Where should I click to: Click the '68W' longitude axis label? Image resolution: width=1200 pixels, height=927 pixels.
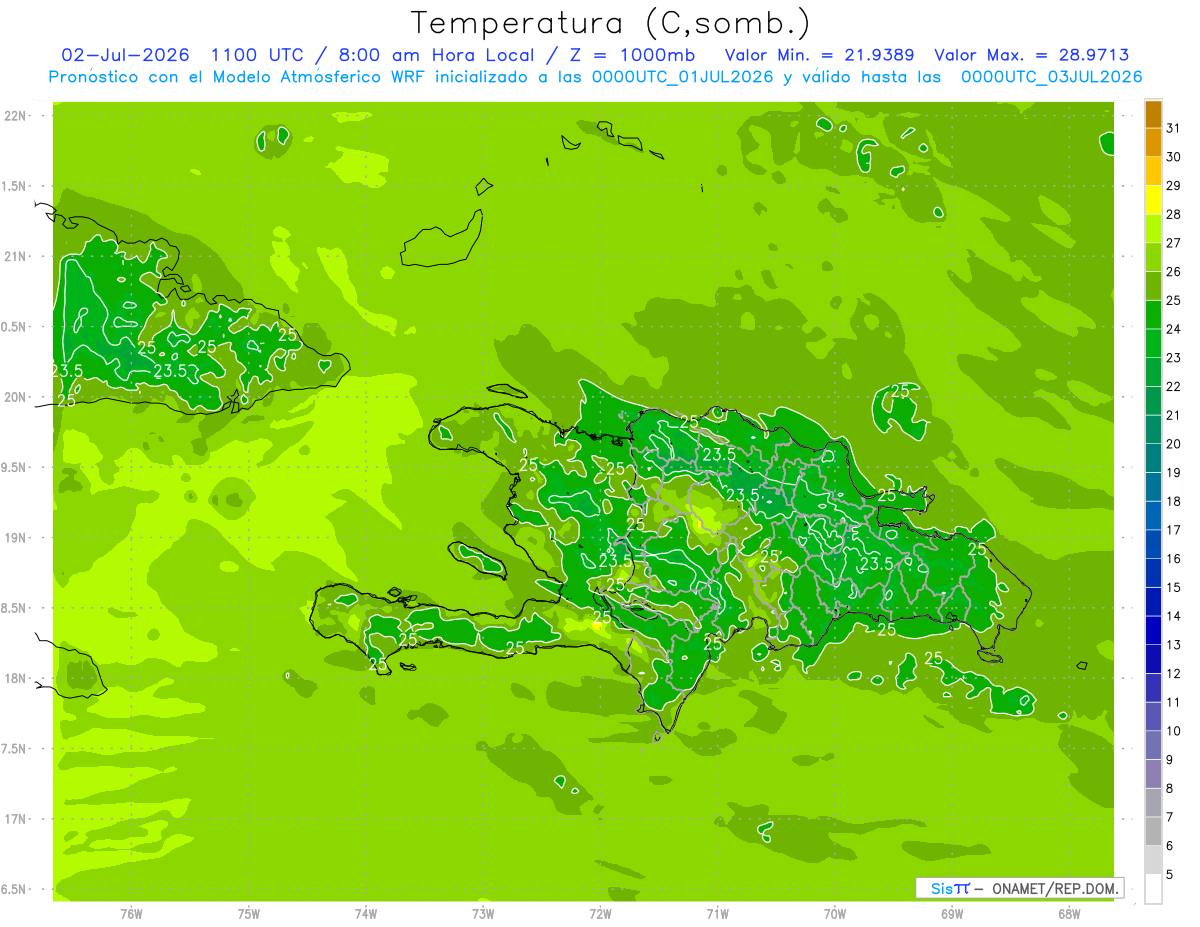(x=1069, y=913)
